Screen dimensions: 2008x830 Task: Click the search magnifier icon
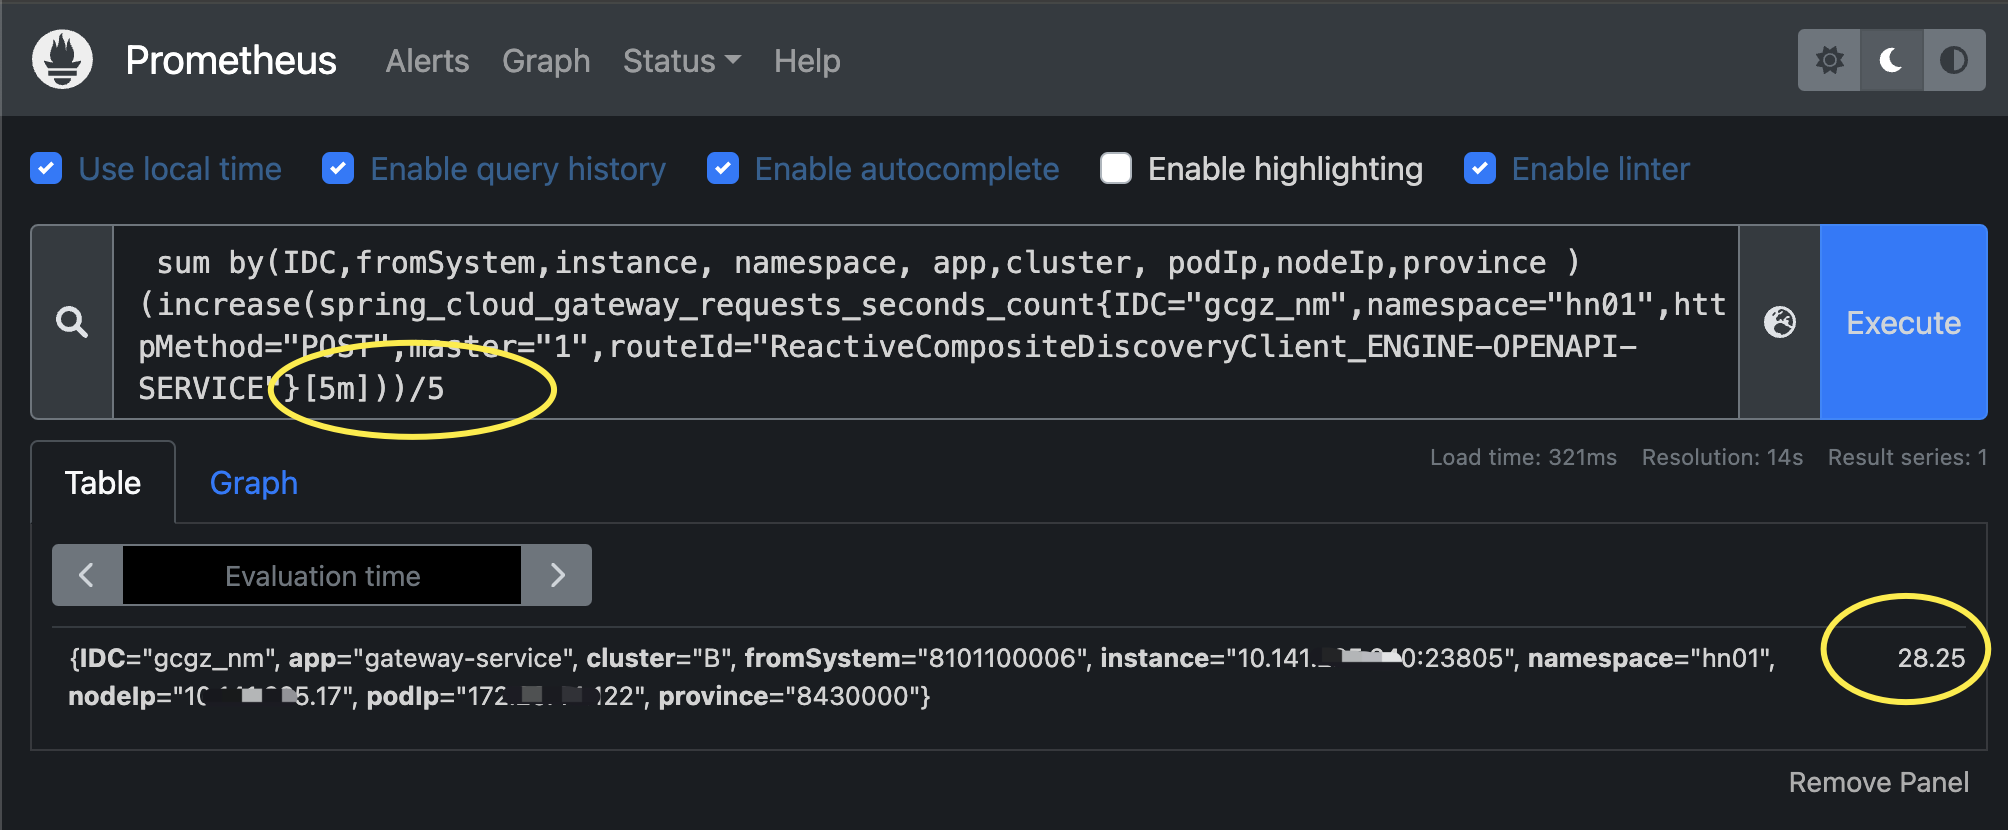pos(72,322)
